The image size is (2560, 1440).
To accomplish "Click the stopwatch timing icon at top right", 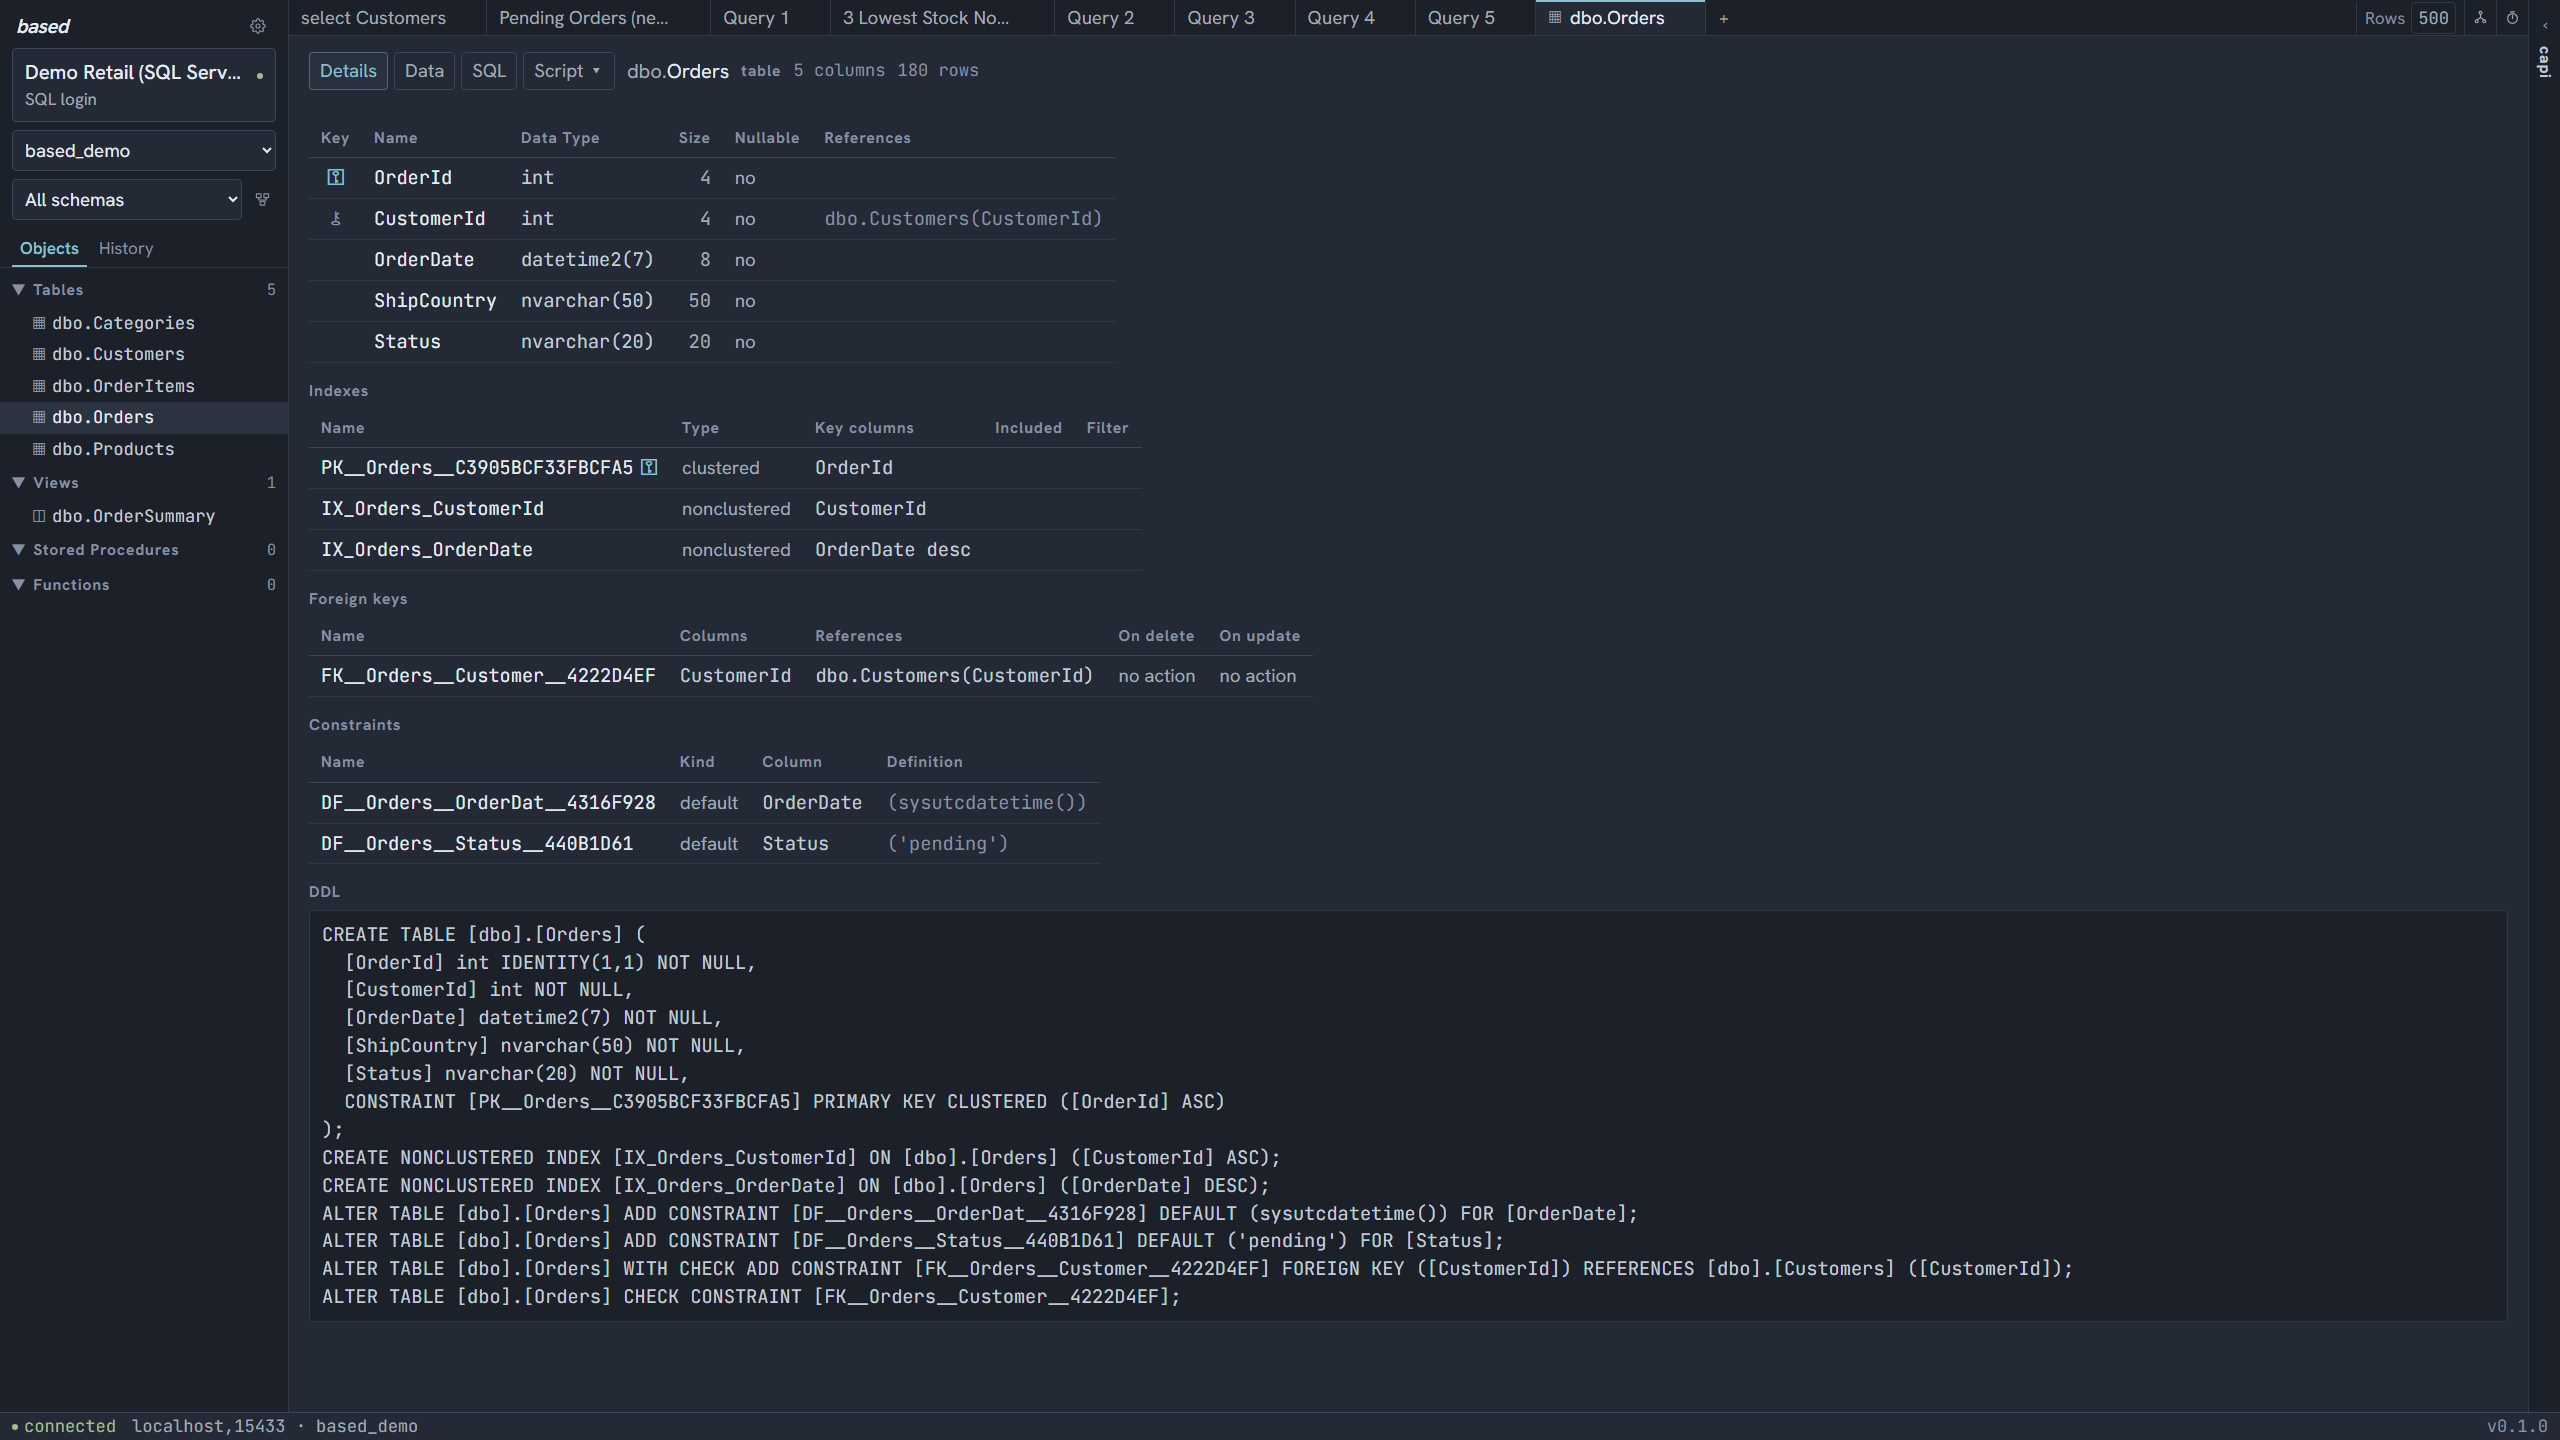I will point(2512,18).
